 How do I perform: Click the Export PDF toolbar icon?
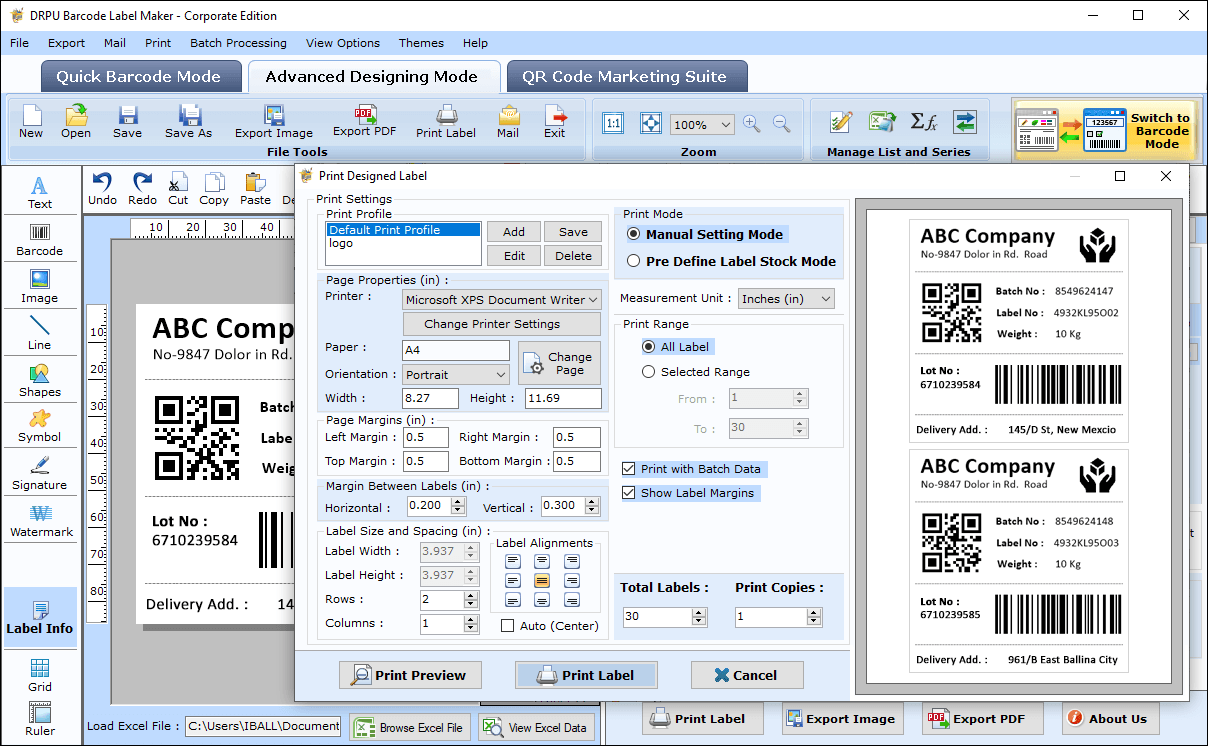(365, 121)
